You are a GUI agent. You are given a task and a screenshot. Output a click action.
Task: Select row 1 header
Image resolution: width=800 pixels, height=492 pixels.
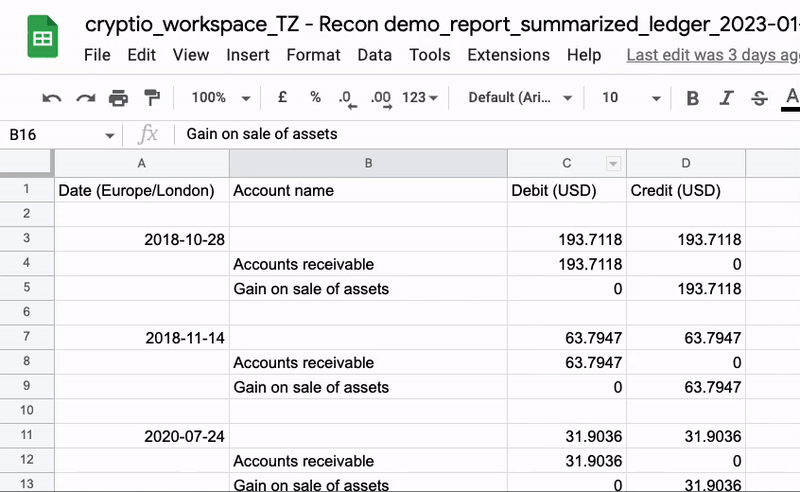[x=27, y=189]
